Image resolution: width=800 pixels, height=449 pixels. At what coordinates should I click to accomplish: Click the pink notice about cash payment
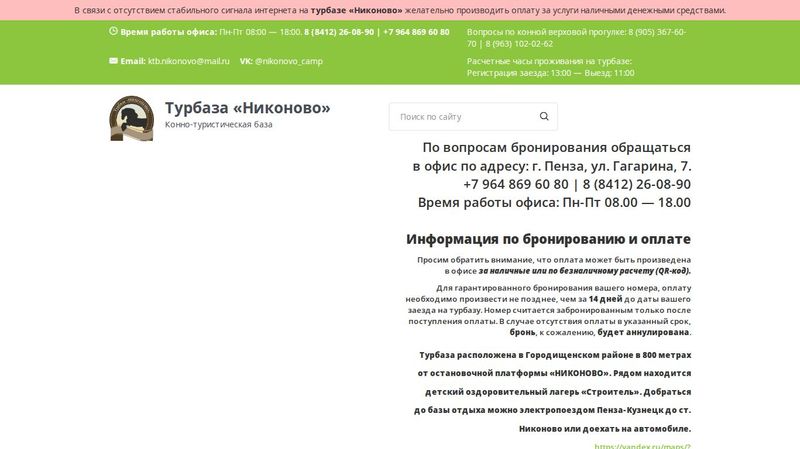[400, 10]
